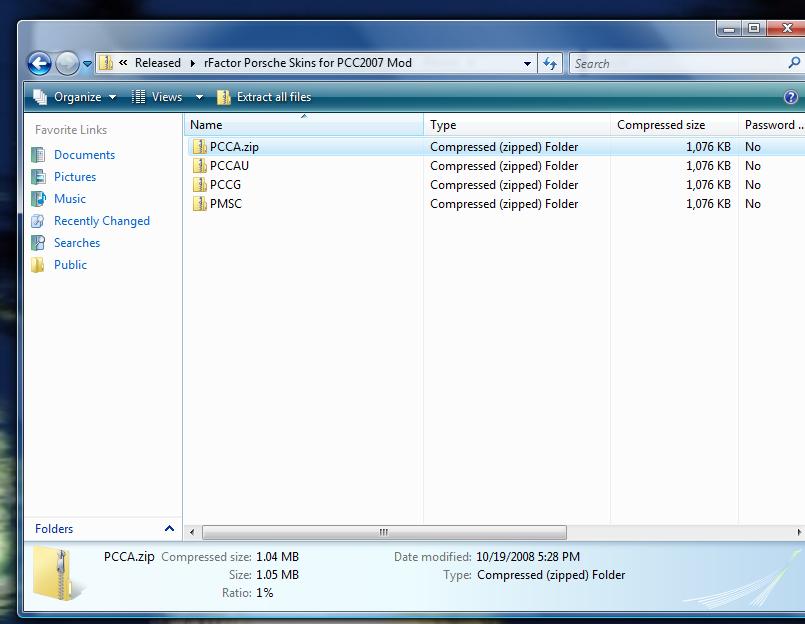This screenshot has width=805, height=624.
Task: Open Recently Changed favorite link
Action: coord(102,221)
